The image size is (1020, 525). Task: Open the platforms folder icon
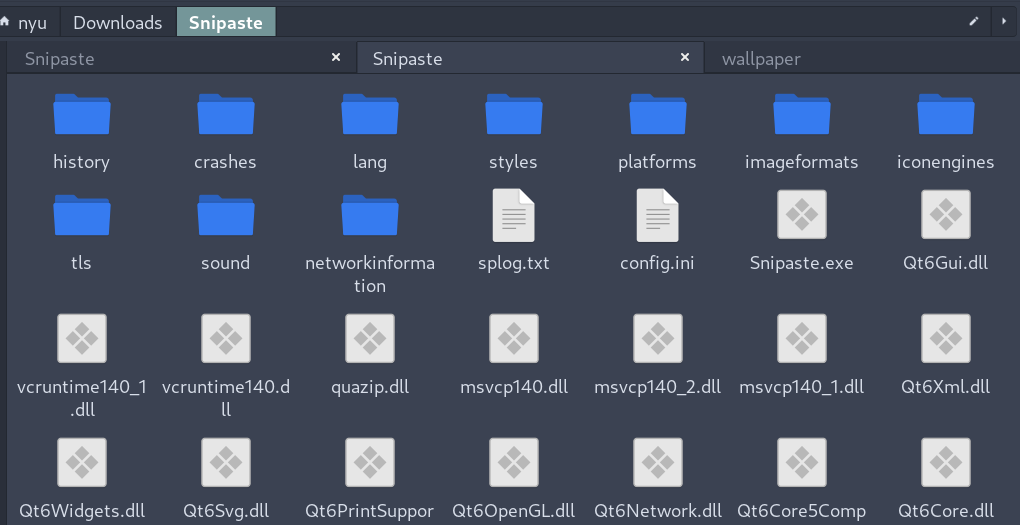[658, 114]
